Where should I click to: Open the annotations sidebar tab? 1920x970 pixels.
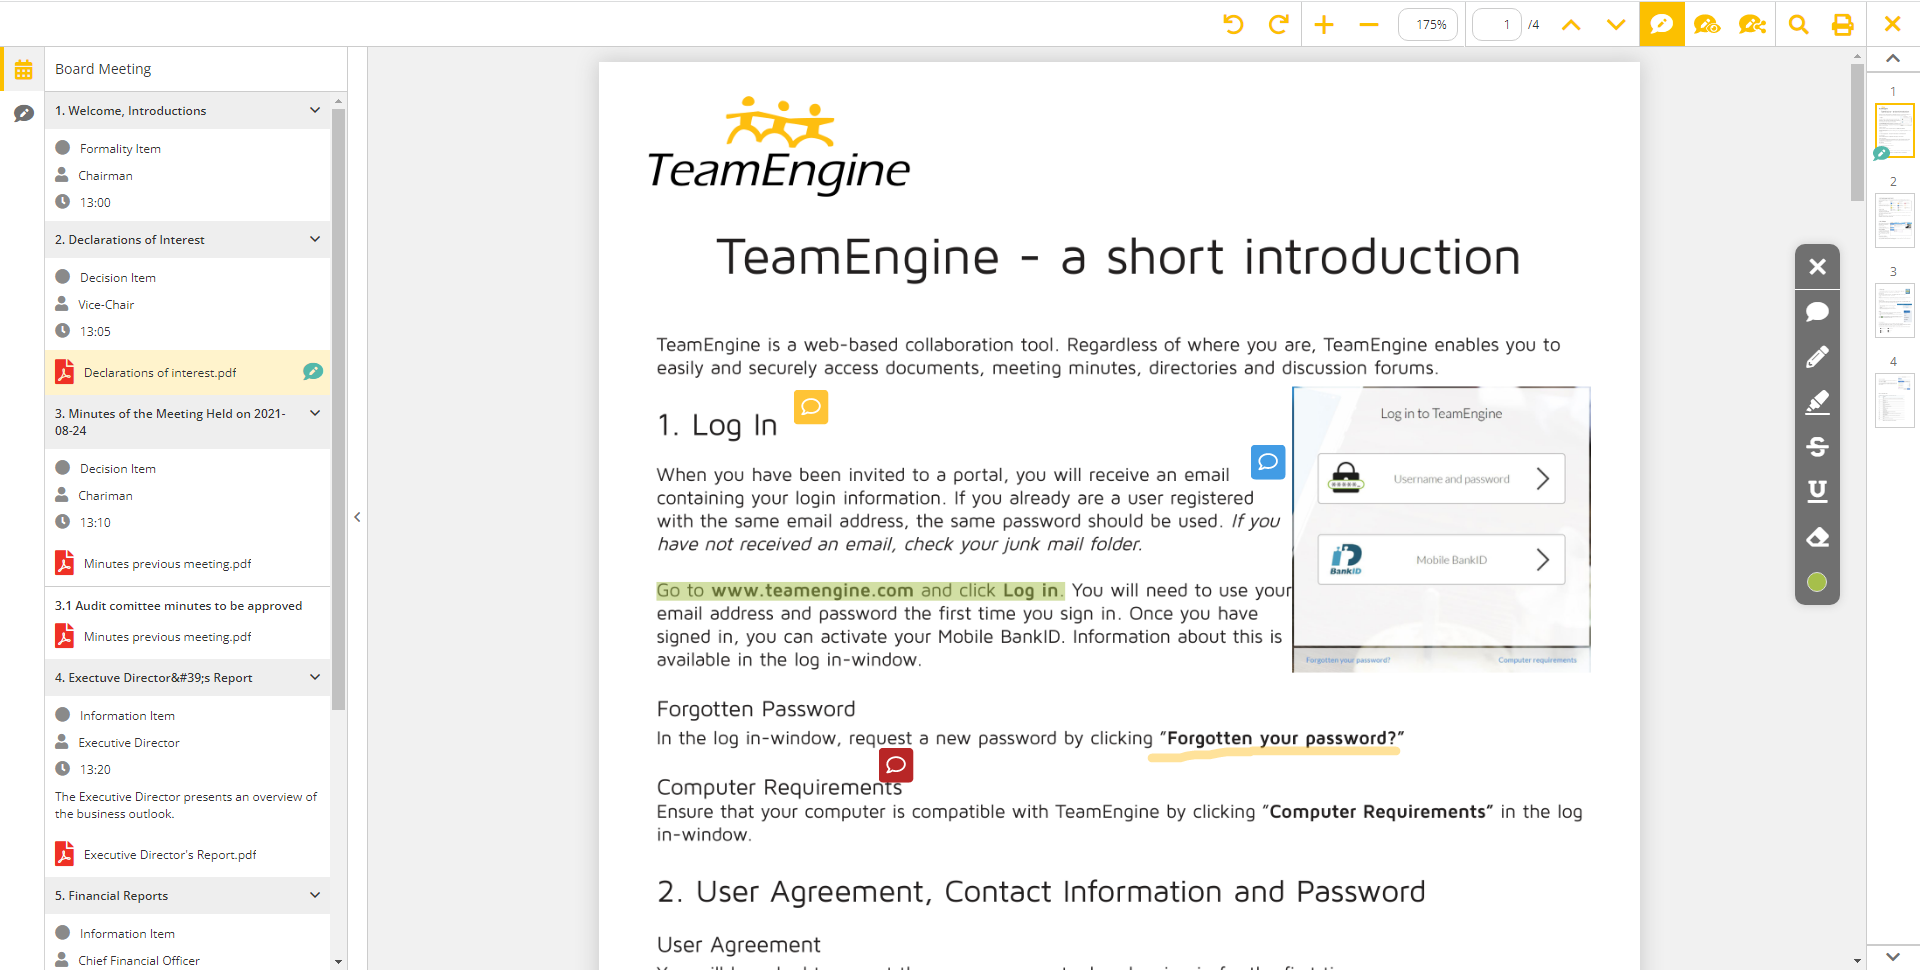pyautogui.click(x=23, y=114)
